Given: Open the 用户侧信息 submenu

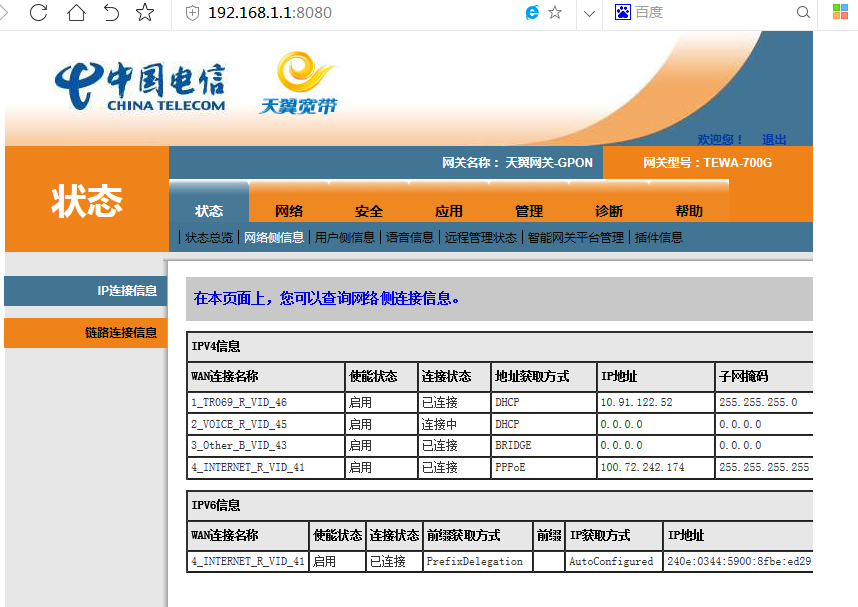Looking at the screenshot, I should coord(344,238).
